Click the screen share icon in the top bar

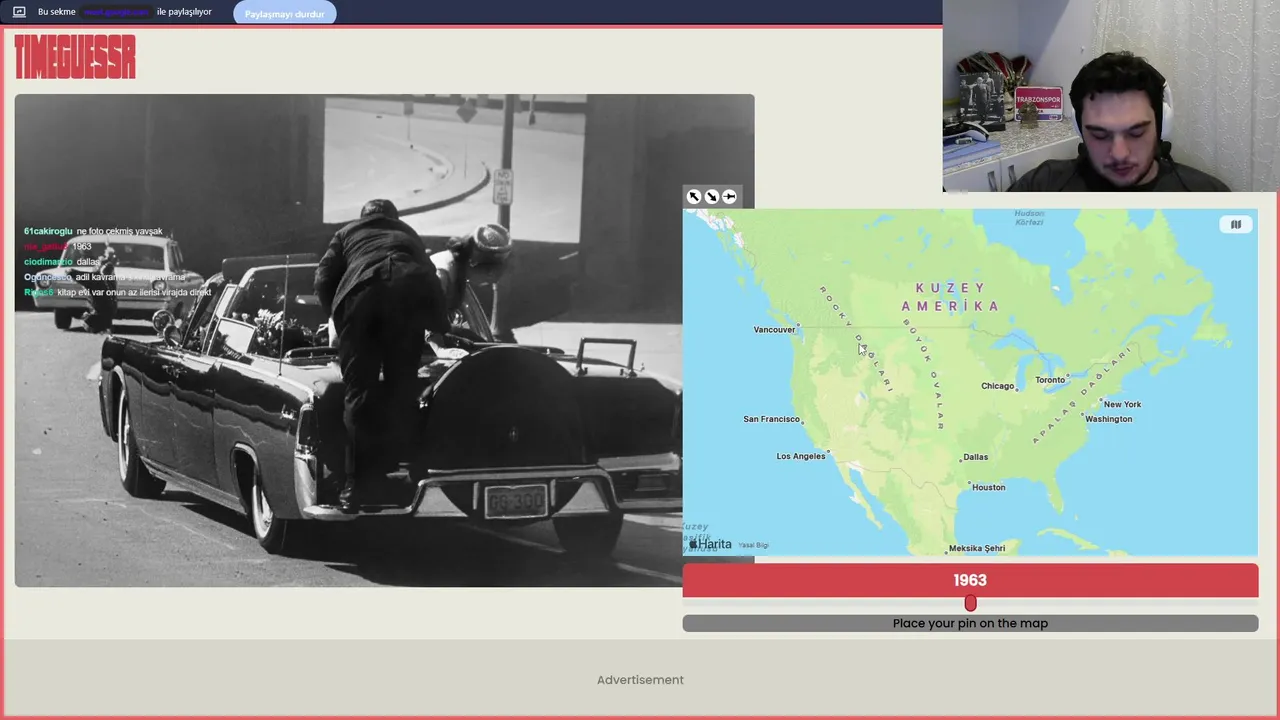(18, 12)
